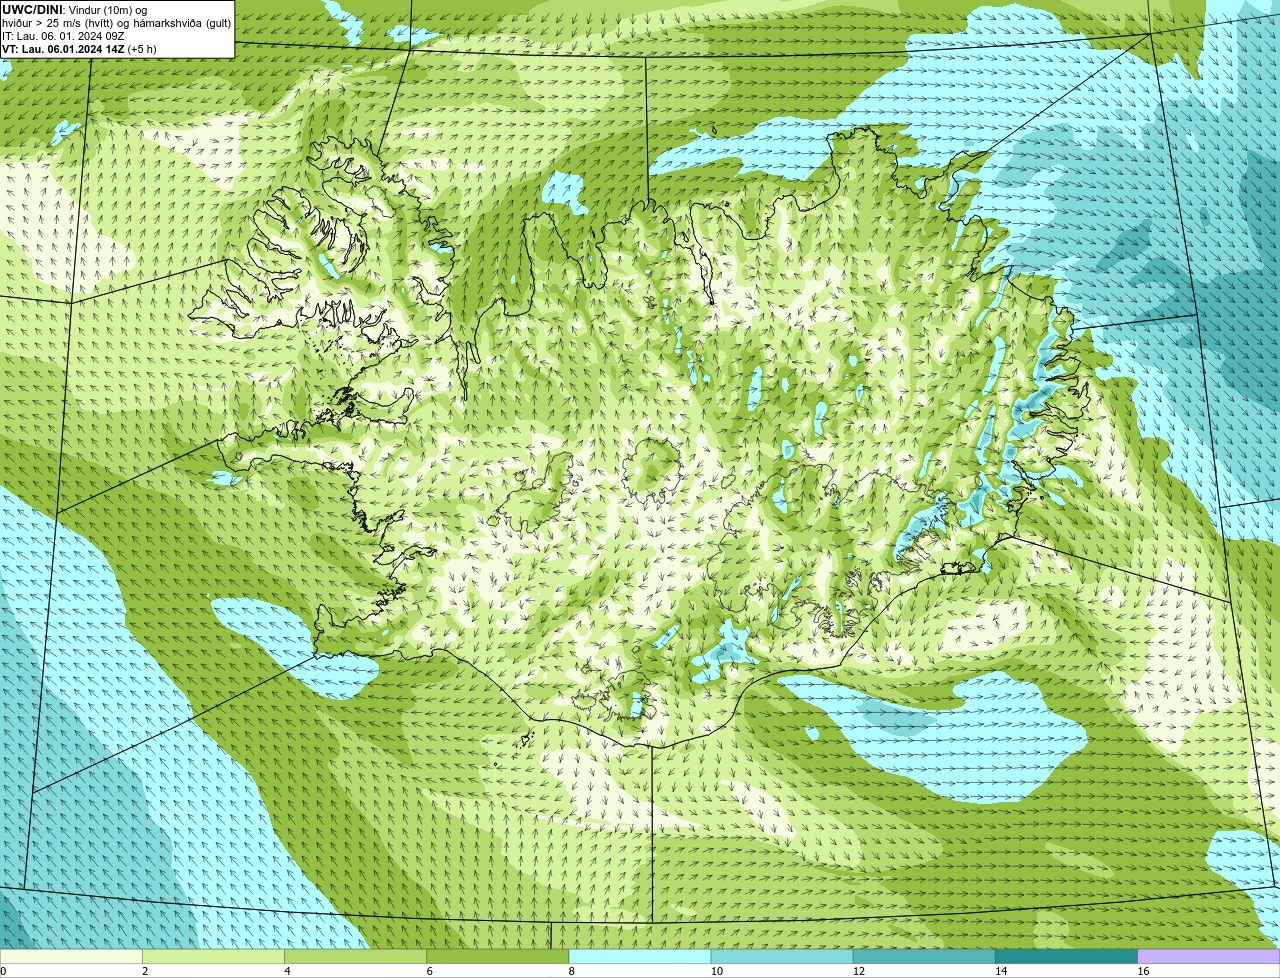Click the purple legend swatch above 16 m/s
This screenshot has height=978, width=1280.
point(1209,957)
